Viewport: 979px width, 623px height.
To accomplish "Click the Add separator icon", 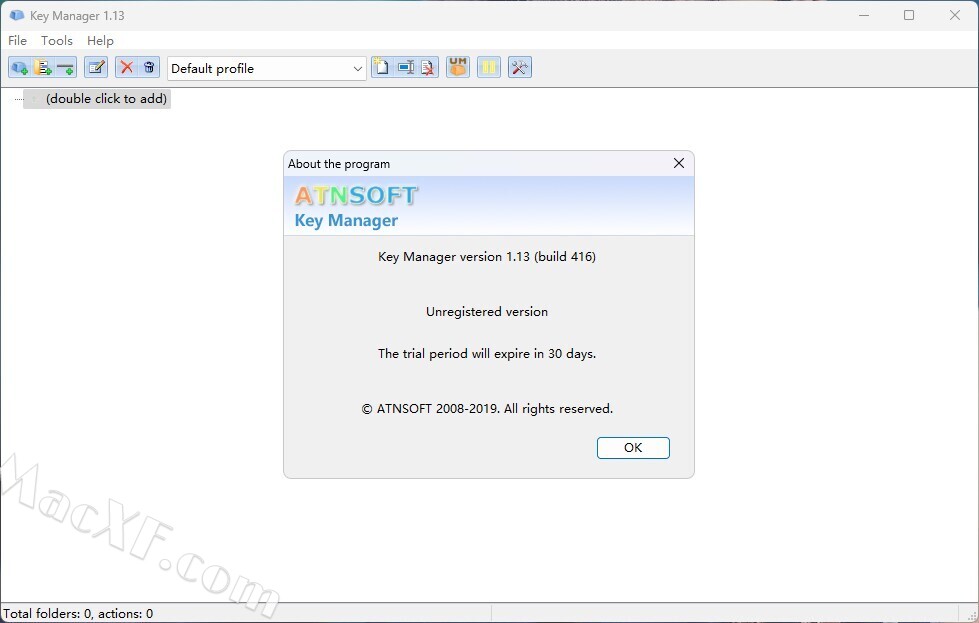I will (66, 67).
